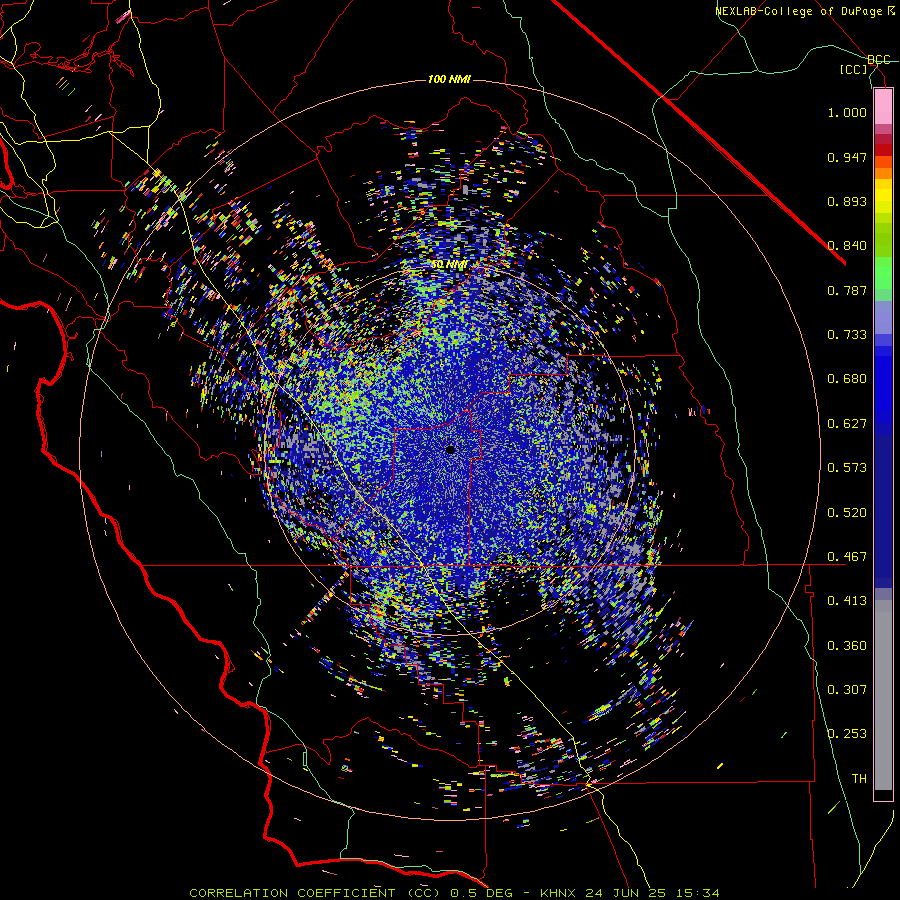Pick the pink segment at the color bar top

[x=883, y=107]
